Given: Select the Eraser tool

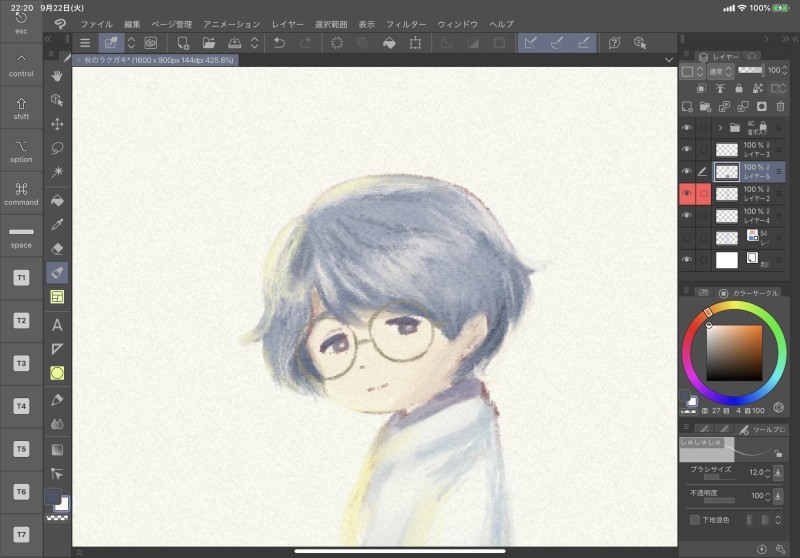Looking at the screenshot, I should [x=57, y=248].
